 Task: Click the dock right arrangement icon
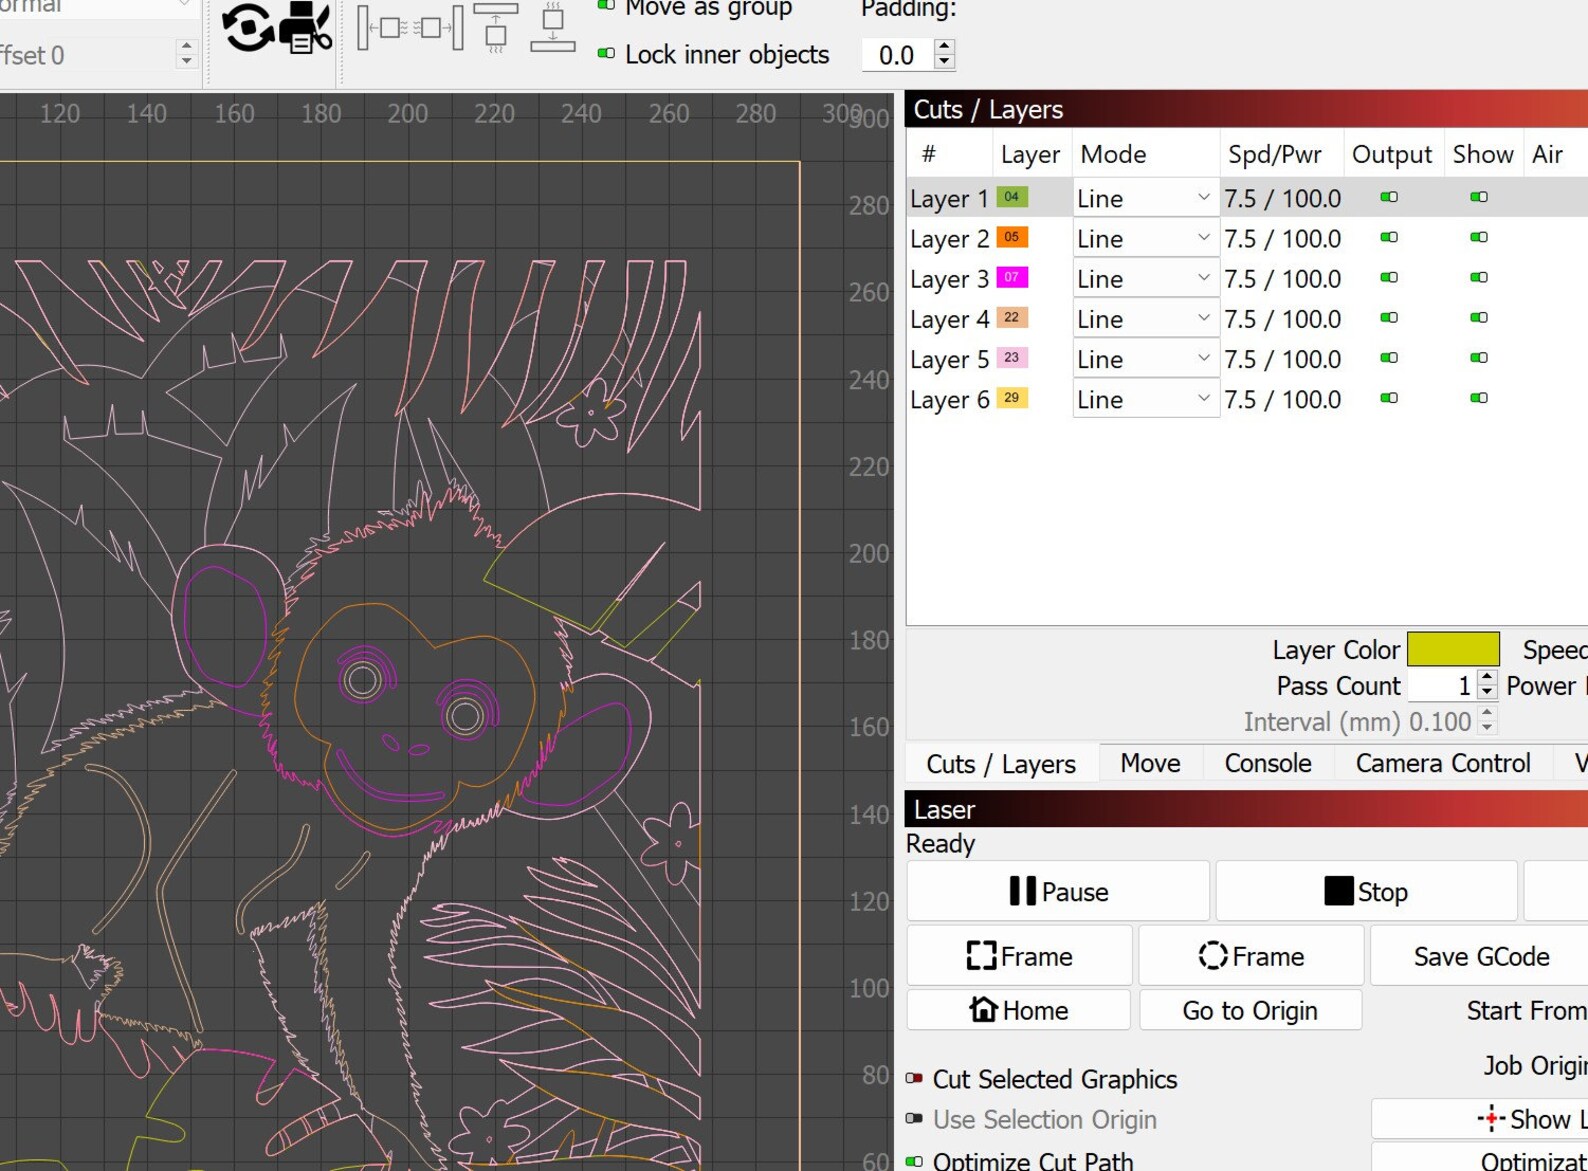(438, 28)
